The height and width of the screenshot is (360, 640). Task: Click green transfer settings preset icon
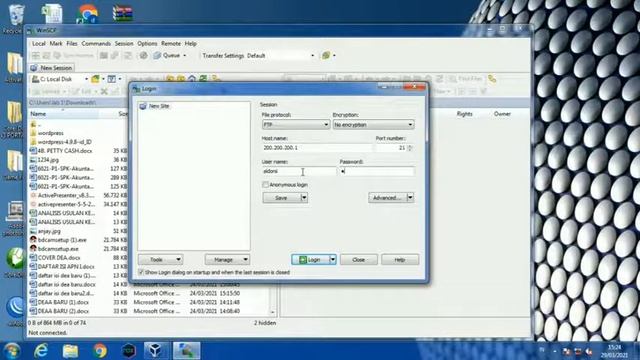click(326, 56)
